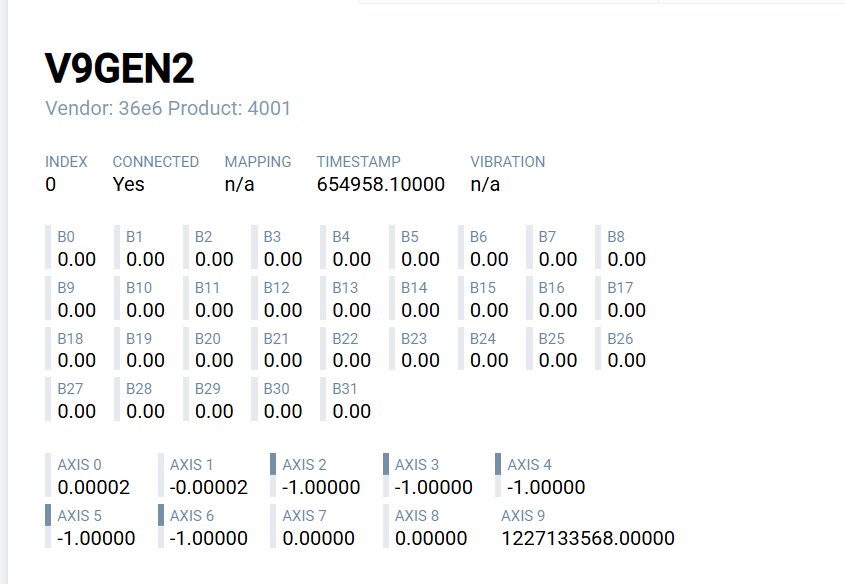
Task: Select the B22 button indicator
Action: coord(350,349)
